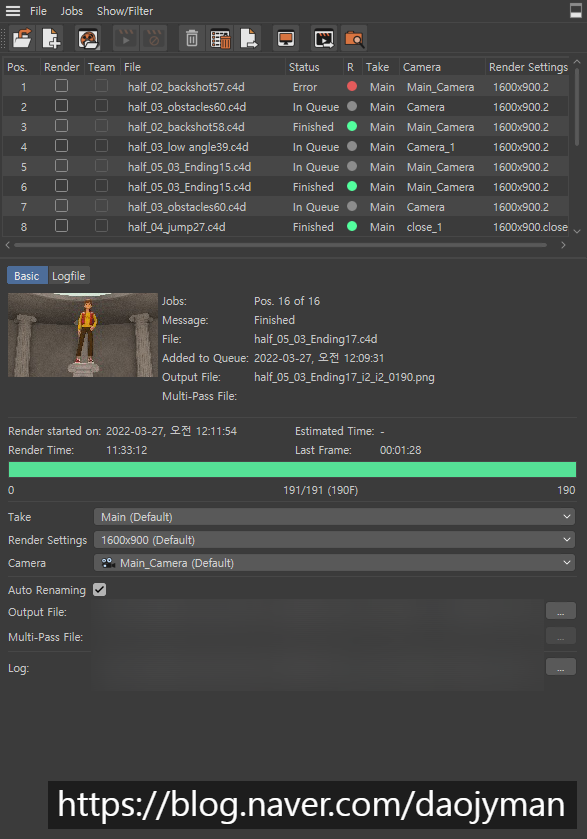Click job list scroll down arrow
The height and width of the screenshot is (839, 587).
pyautogui.click(x=577, y=231)
